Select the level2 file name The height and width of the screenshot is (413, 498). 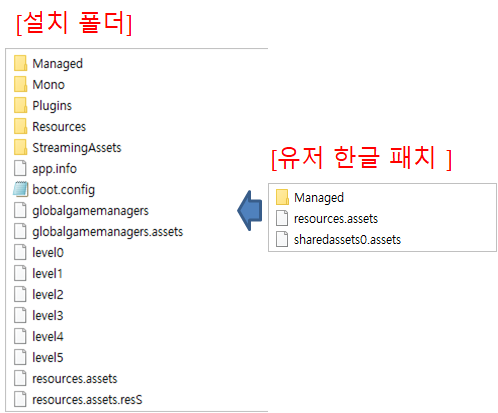click(48, 295)
